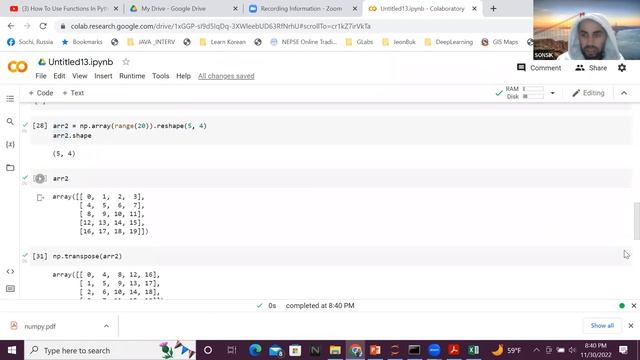Open the DeepLearning bookmark folder
The width and height of the screenshot is (640, 360).
click(449, 42)
